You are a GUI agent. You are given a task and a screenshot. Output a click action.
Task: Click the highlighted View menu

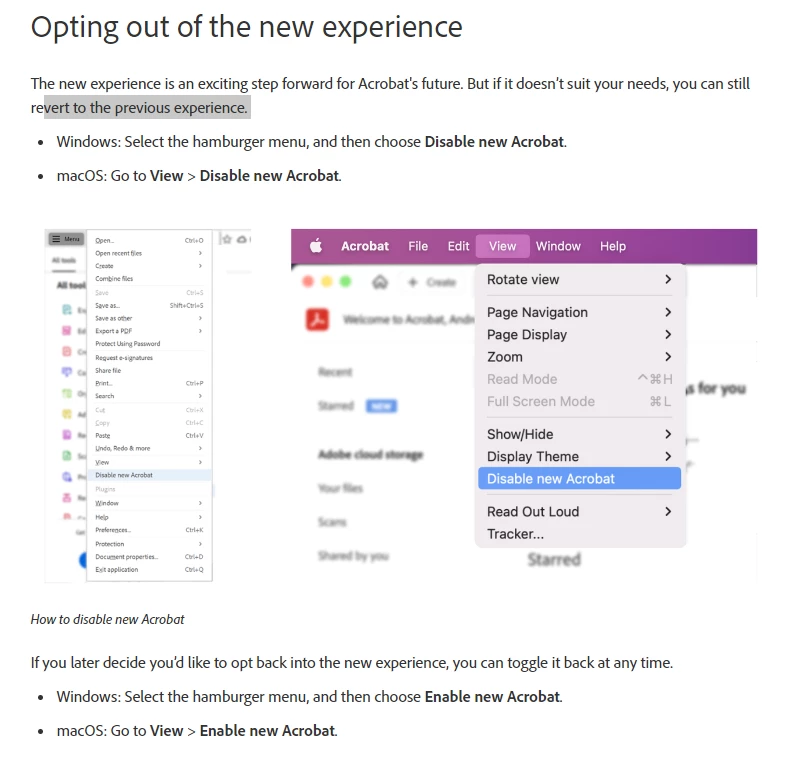[x=502, y=246]
